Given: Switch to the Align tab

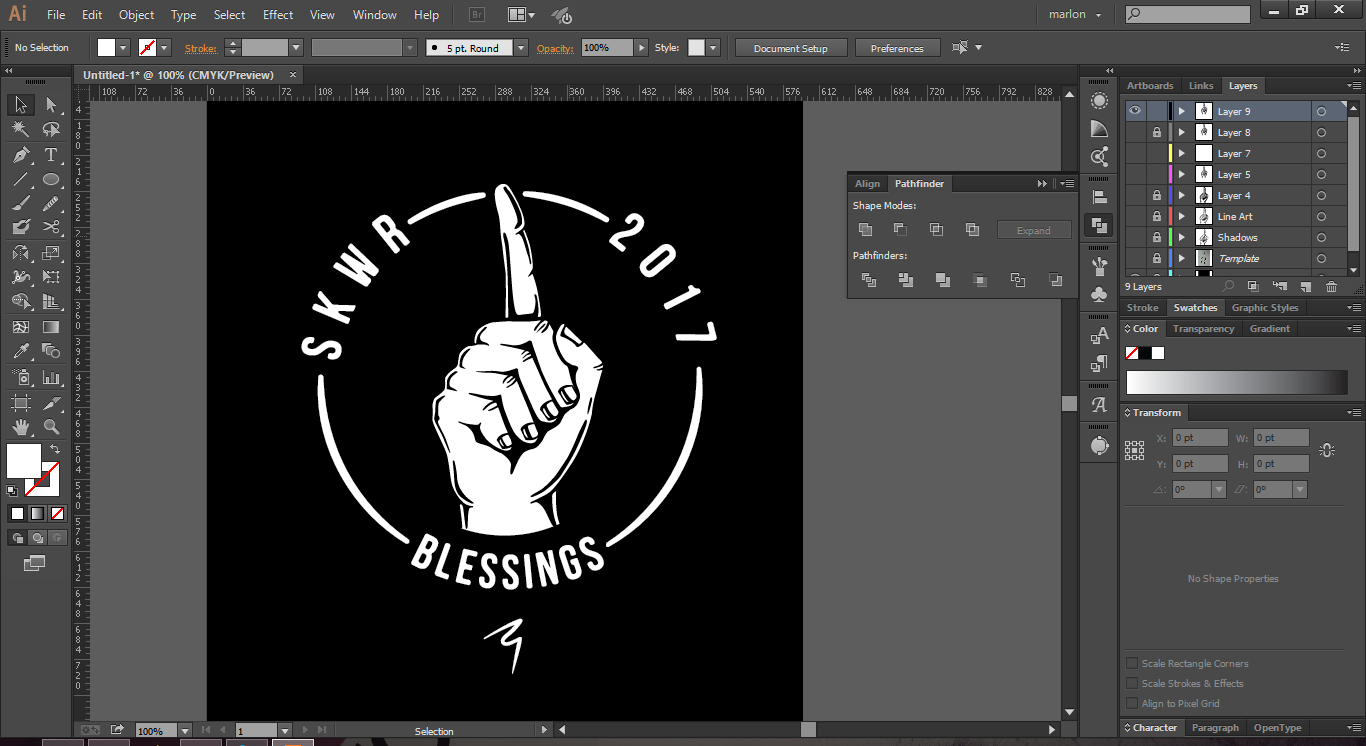Looking at the screenshot, I should click(x=867, y=183).
